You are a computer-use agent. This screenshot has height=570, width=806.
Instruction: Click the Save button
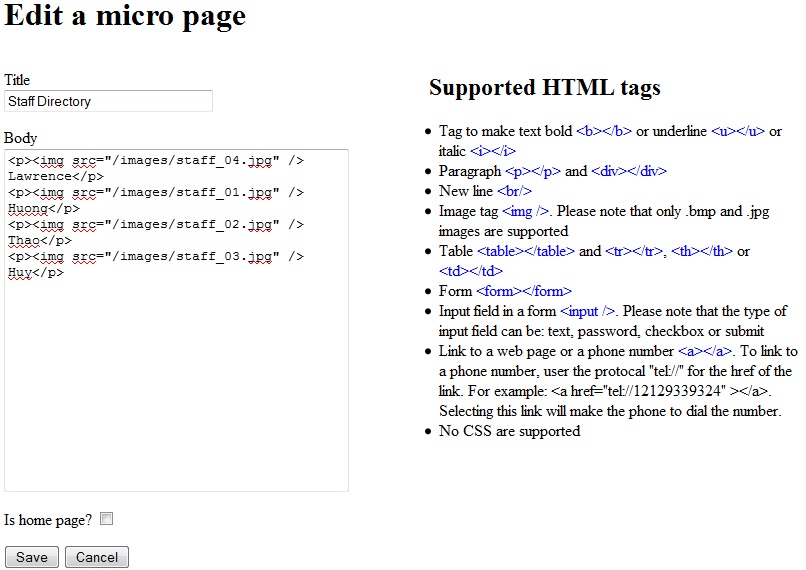pos(32,557)
